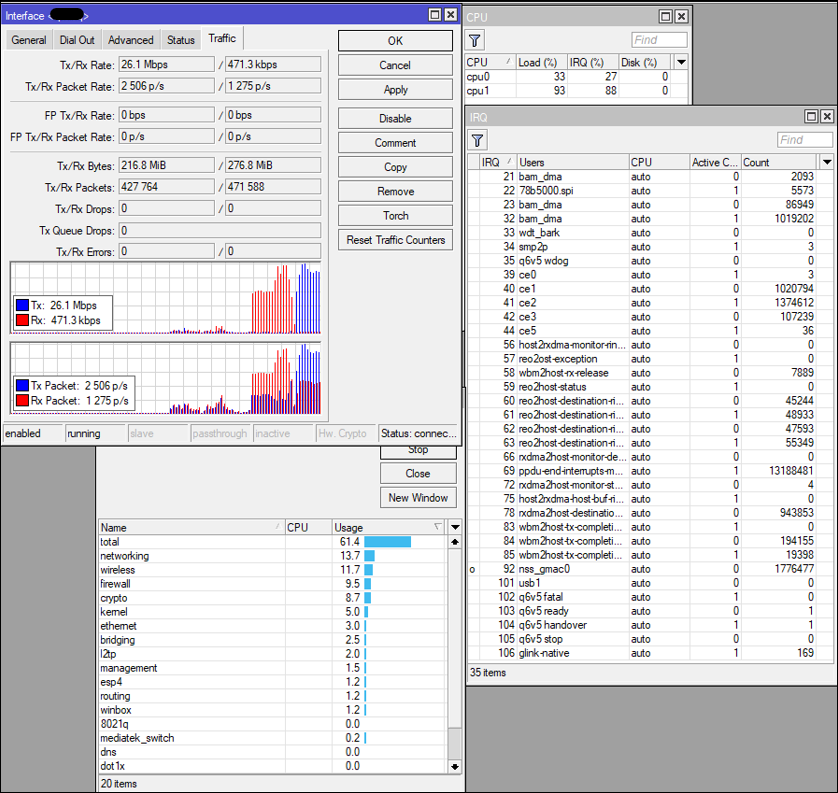The image size is (838, 793).
Task: Maximize the Interface window
Action: (x=434, y=15)
